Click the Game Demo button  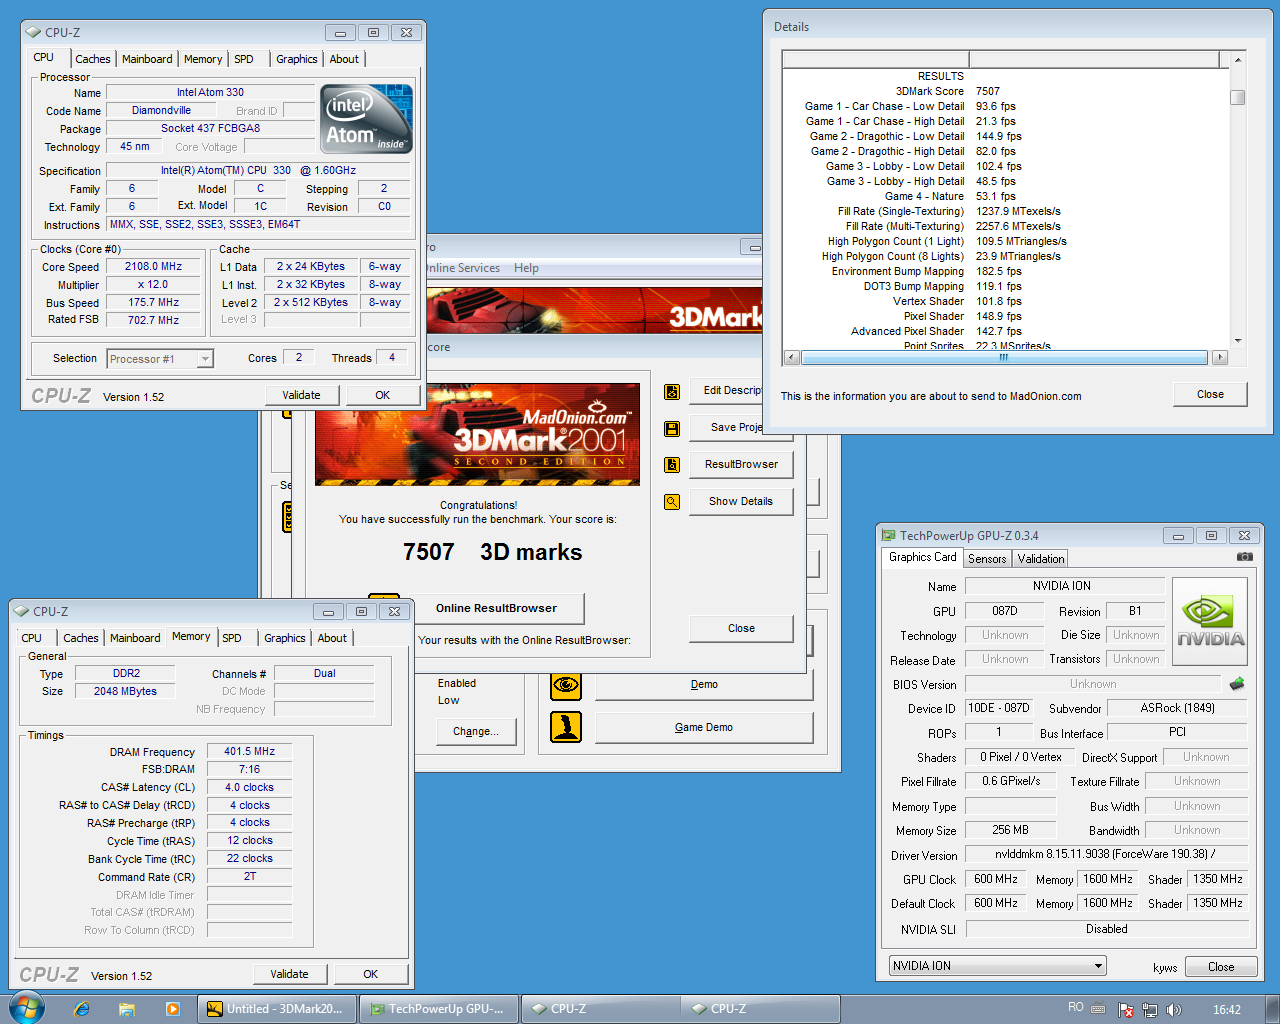click(x=704, y=727)
